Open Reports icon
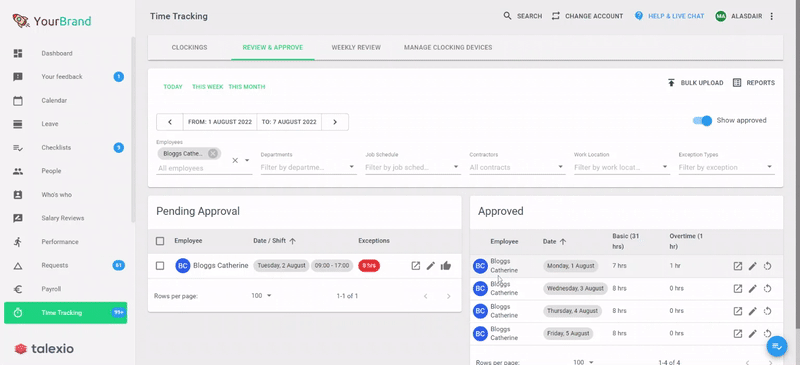800x365 pixels. click(x=737, y=83)
